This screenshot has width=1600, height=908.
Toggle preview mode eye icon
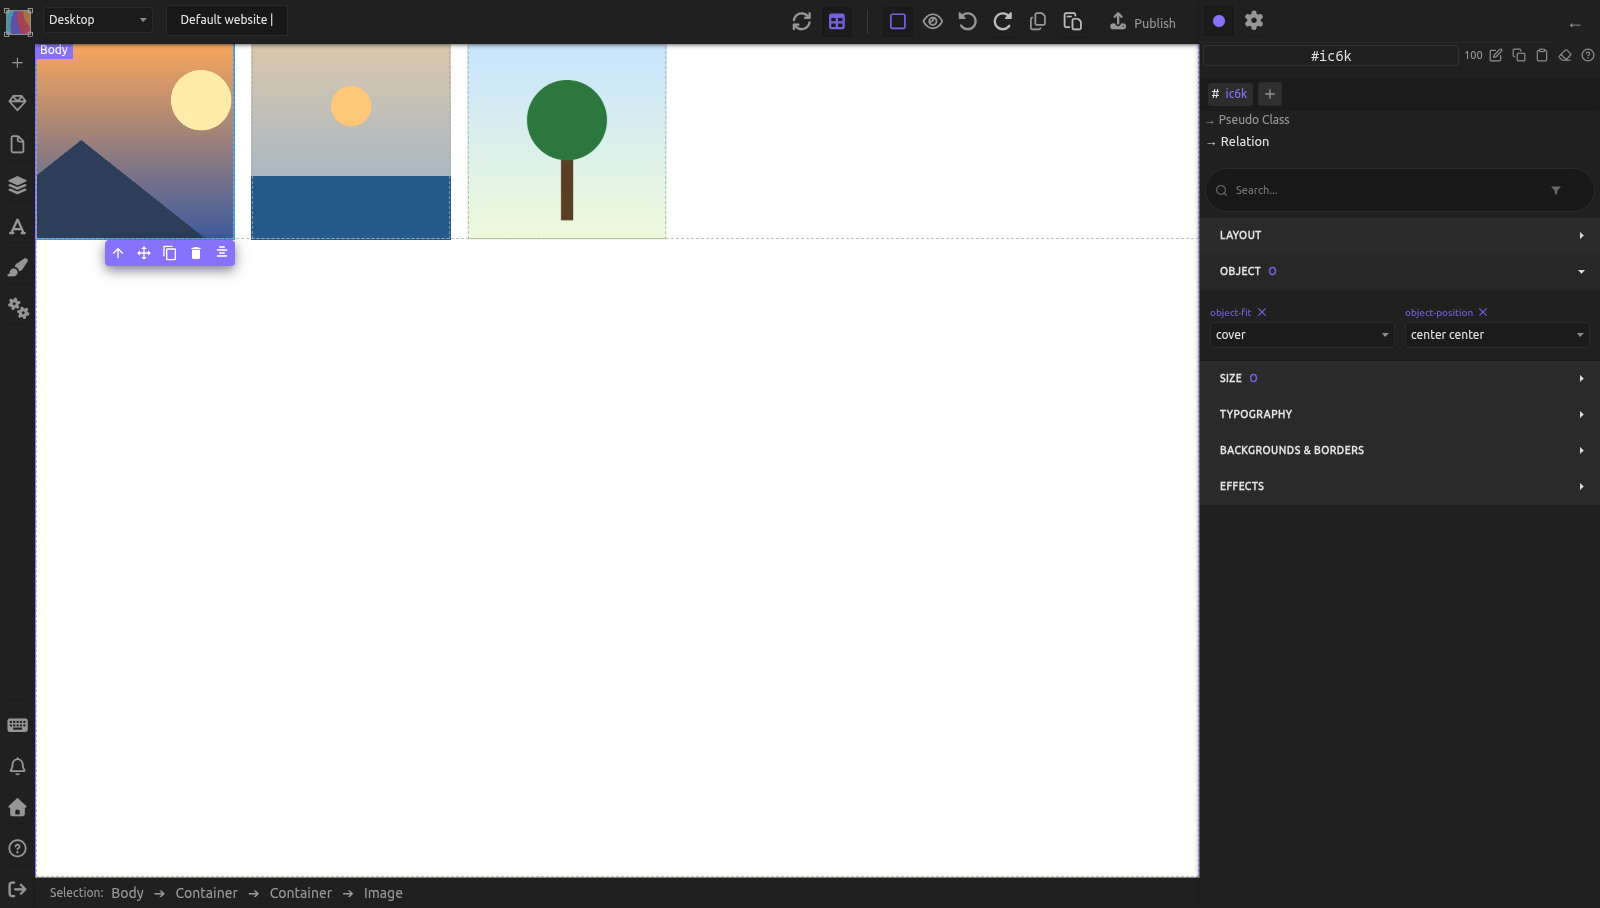pos(933,21)
